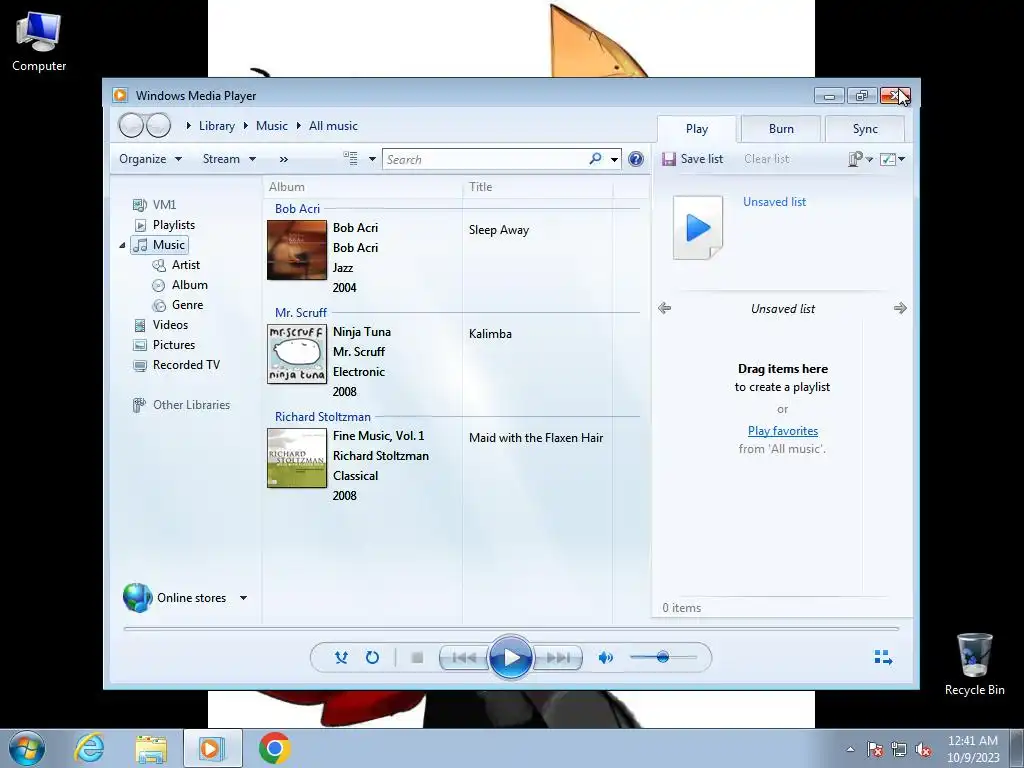Select the Sleep Away track
The width and height of the screenshot is (1024, 768).
499,230
